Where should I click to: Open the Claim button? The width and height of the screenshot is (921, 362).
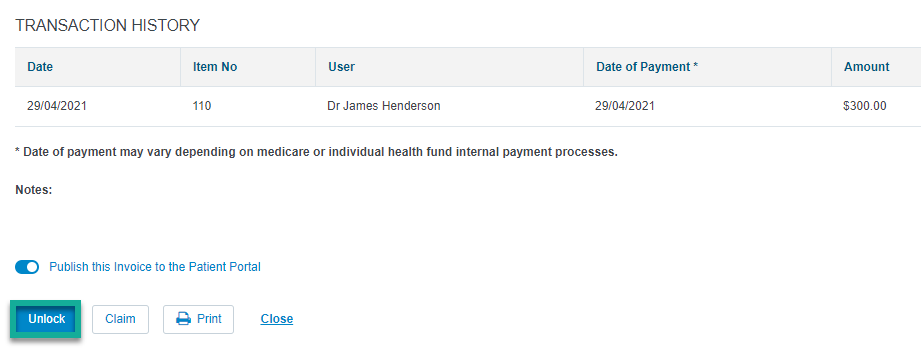tap(120, 319)
